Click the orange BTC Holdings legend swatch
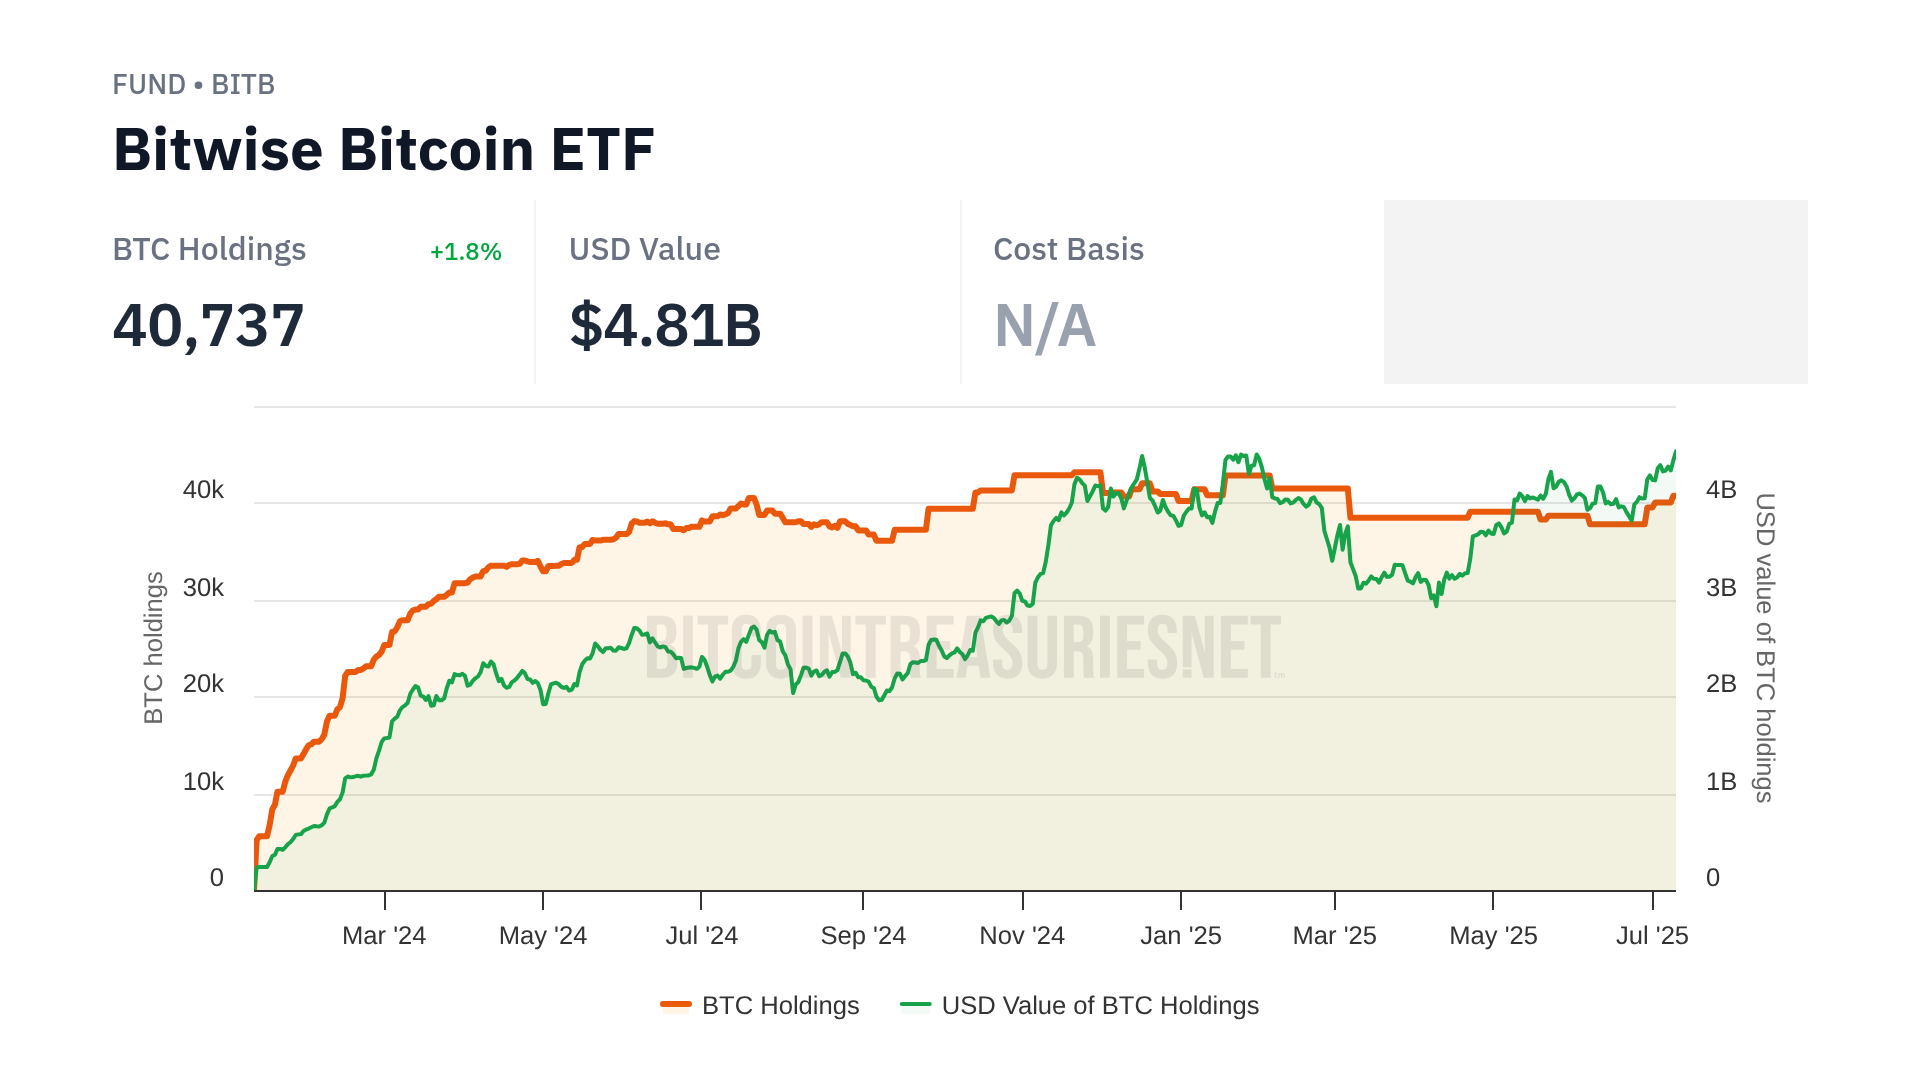Screen dimensions: 1920x1080 pos(676,1005)
